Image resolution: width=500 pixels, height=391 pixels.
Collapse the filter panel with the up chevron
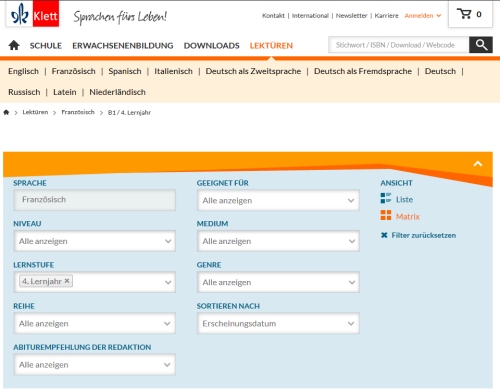pyautogui.click(x=478, y=164)
